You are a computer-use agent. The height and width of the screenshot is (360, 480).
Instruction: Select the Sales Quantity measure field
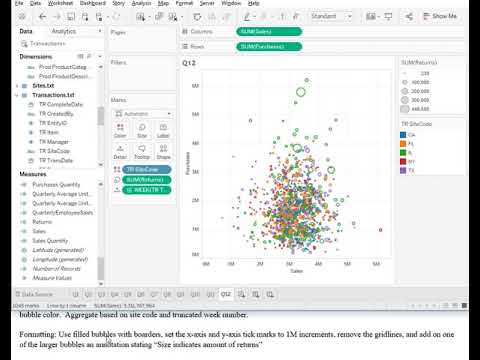pyautogui.click(x=50, y=241)
